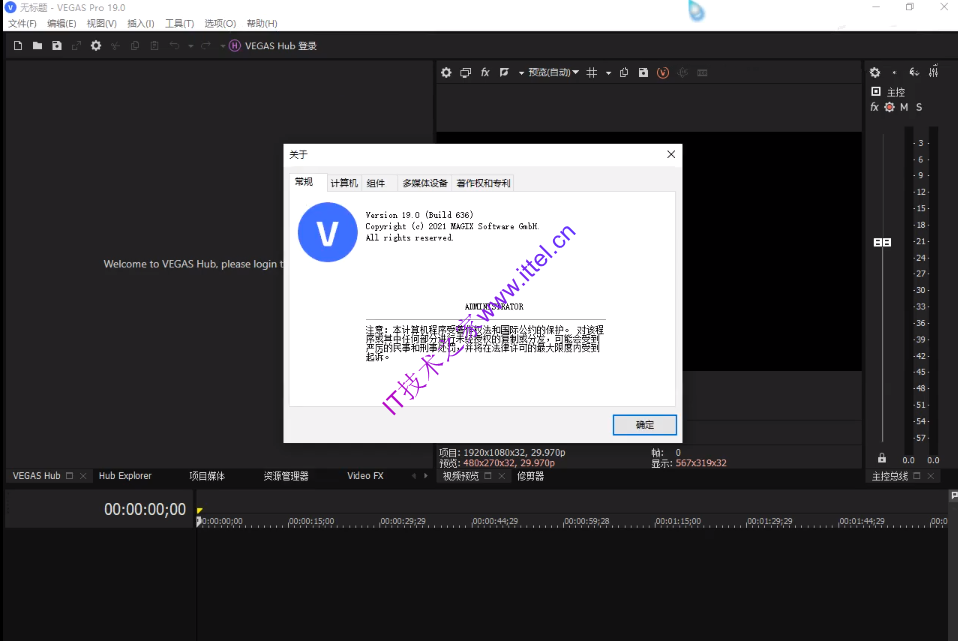Toggle Solo (S) on the master bus
The width and height of the screenshot is (958, 641).
coord(919,108)
